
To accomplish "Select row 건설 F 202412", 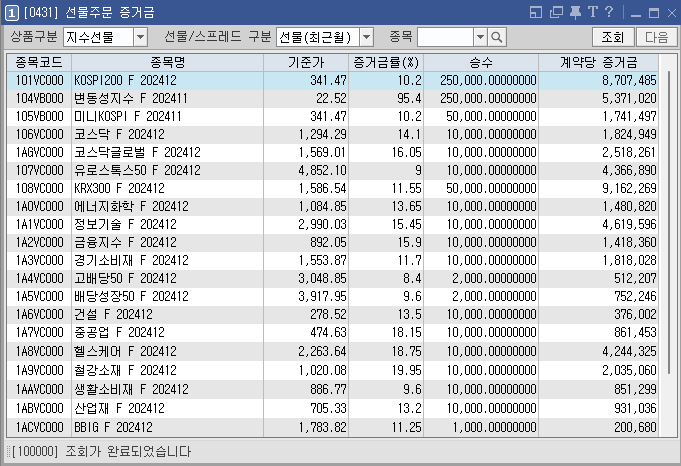I will point(333,314).
